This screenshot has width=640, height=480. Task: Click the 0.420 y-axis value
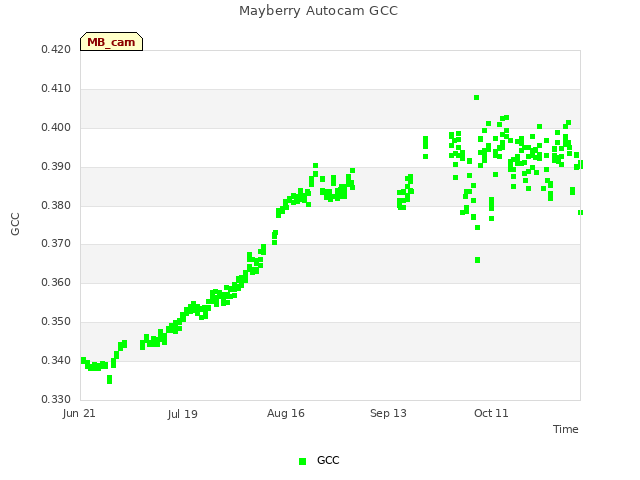56,49
